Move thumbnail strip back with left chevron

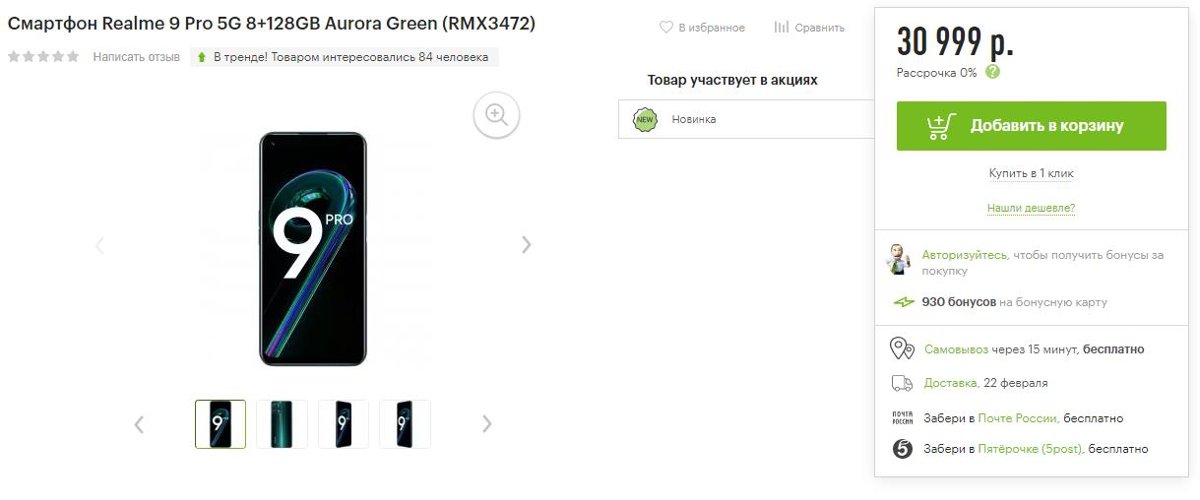(x=139, y=424)
